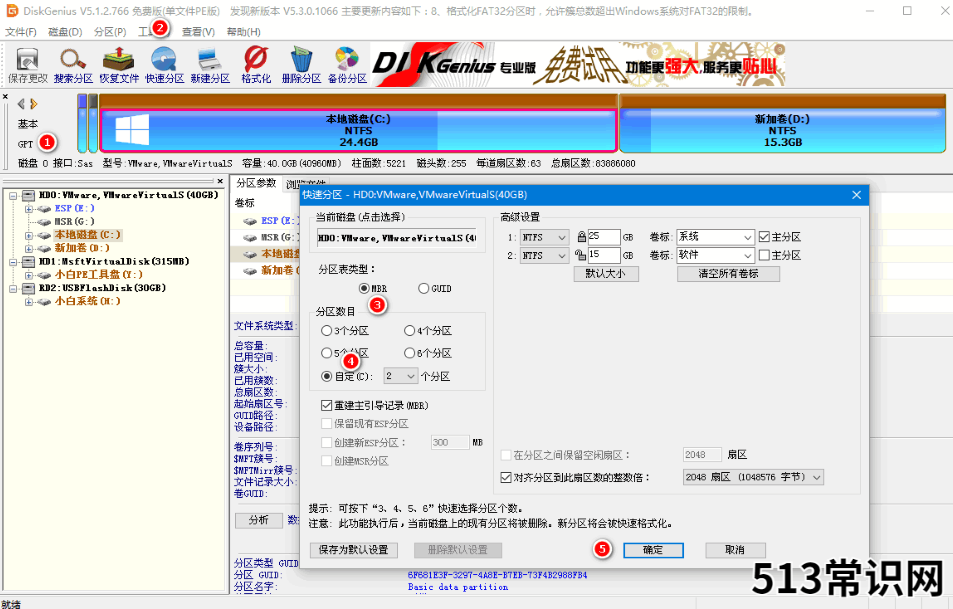Close the left tree panel with its x
Viewport: 953px width, 609px height.
[220, 181]
